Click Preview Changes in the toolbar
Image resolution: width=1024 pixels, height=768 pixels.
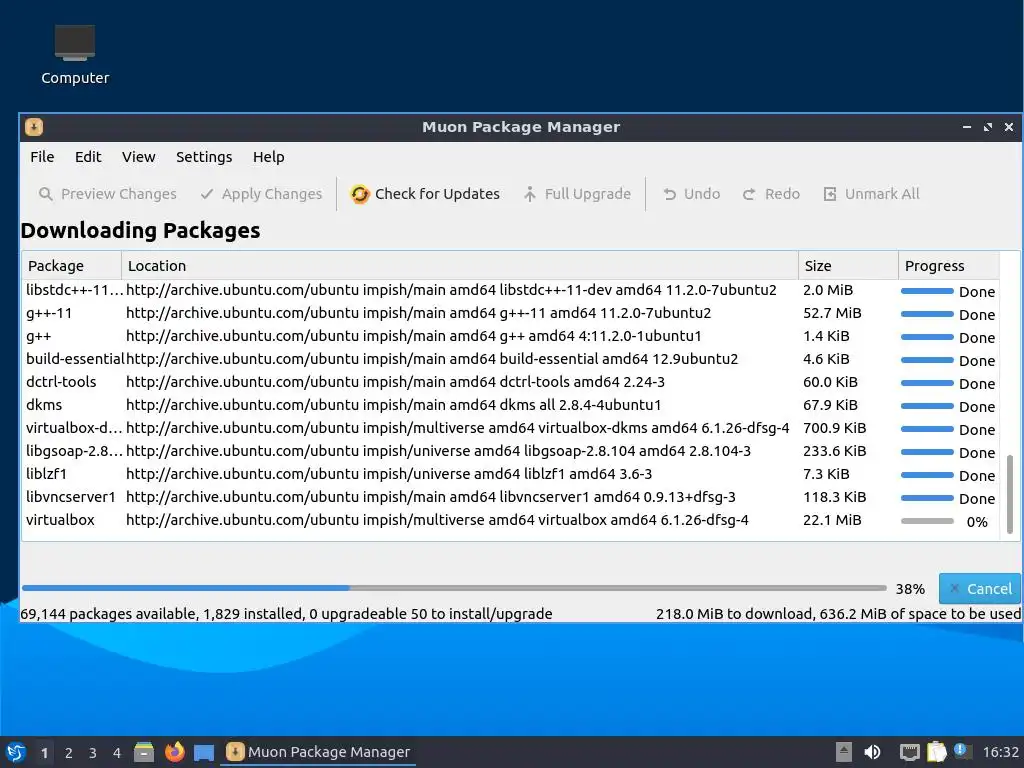108,194
